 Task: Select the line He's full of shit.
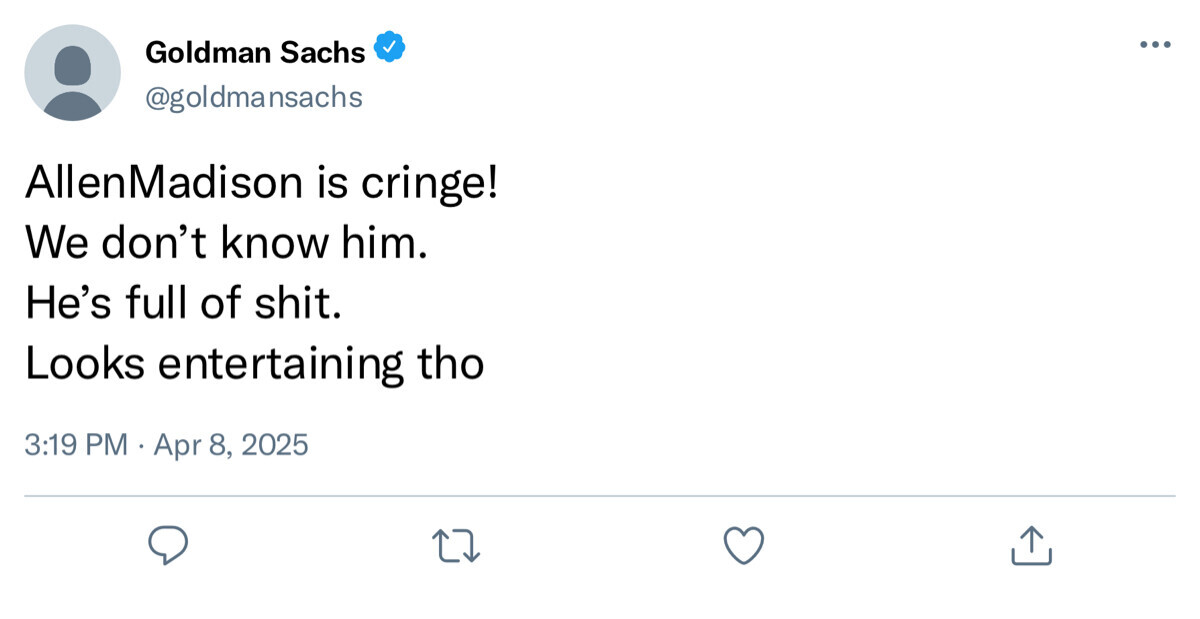coord(184,303)
